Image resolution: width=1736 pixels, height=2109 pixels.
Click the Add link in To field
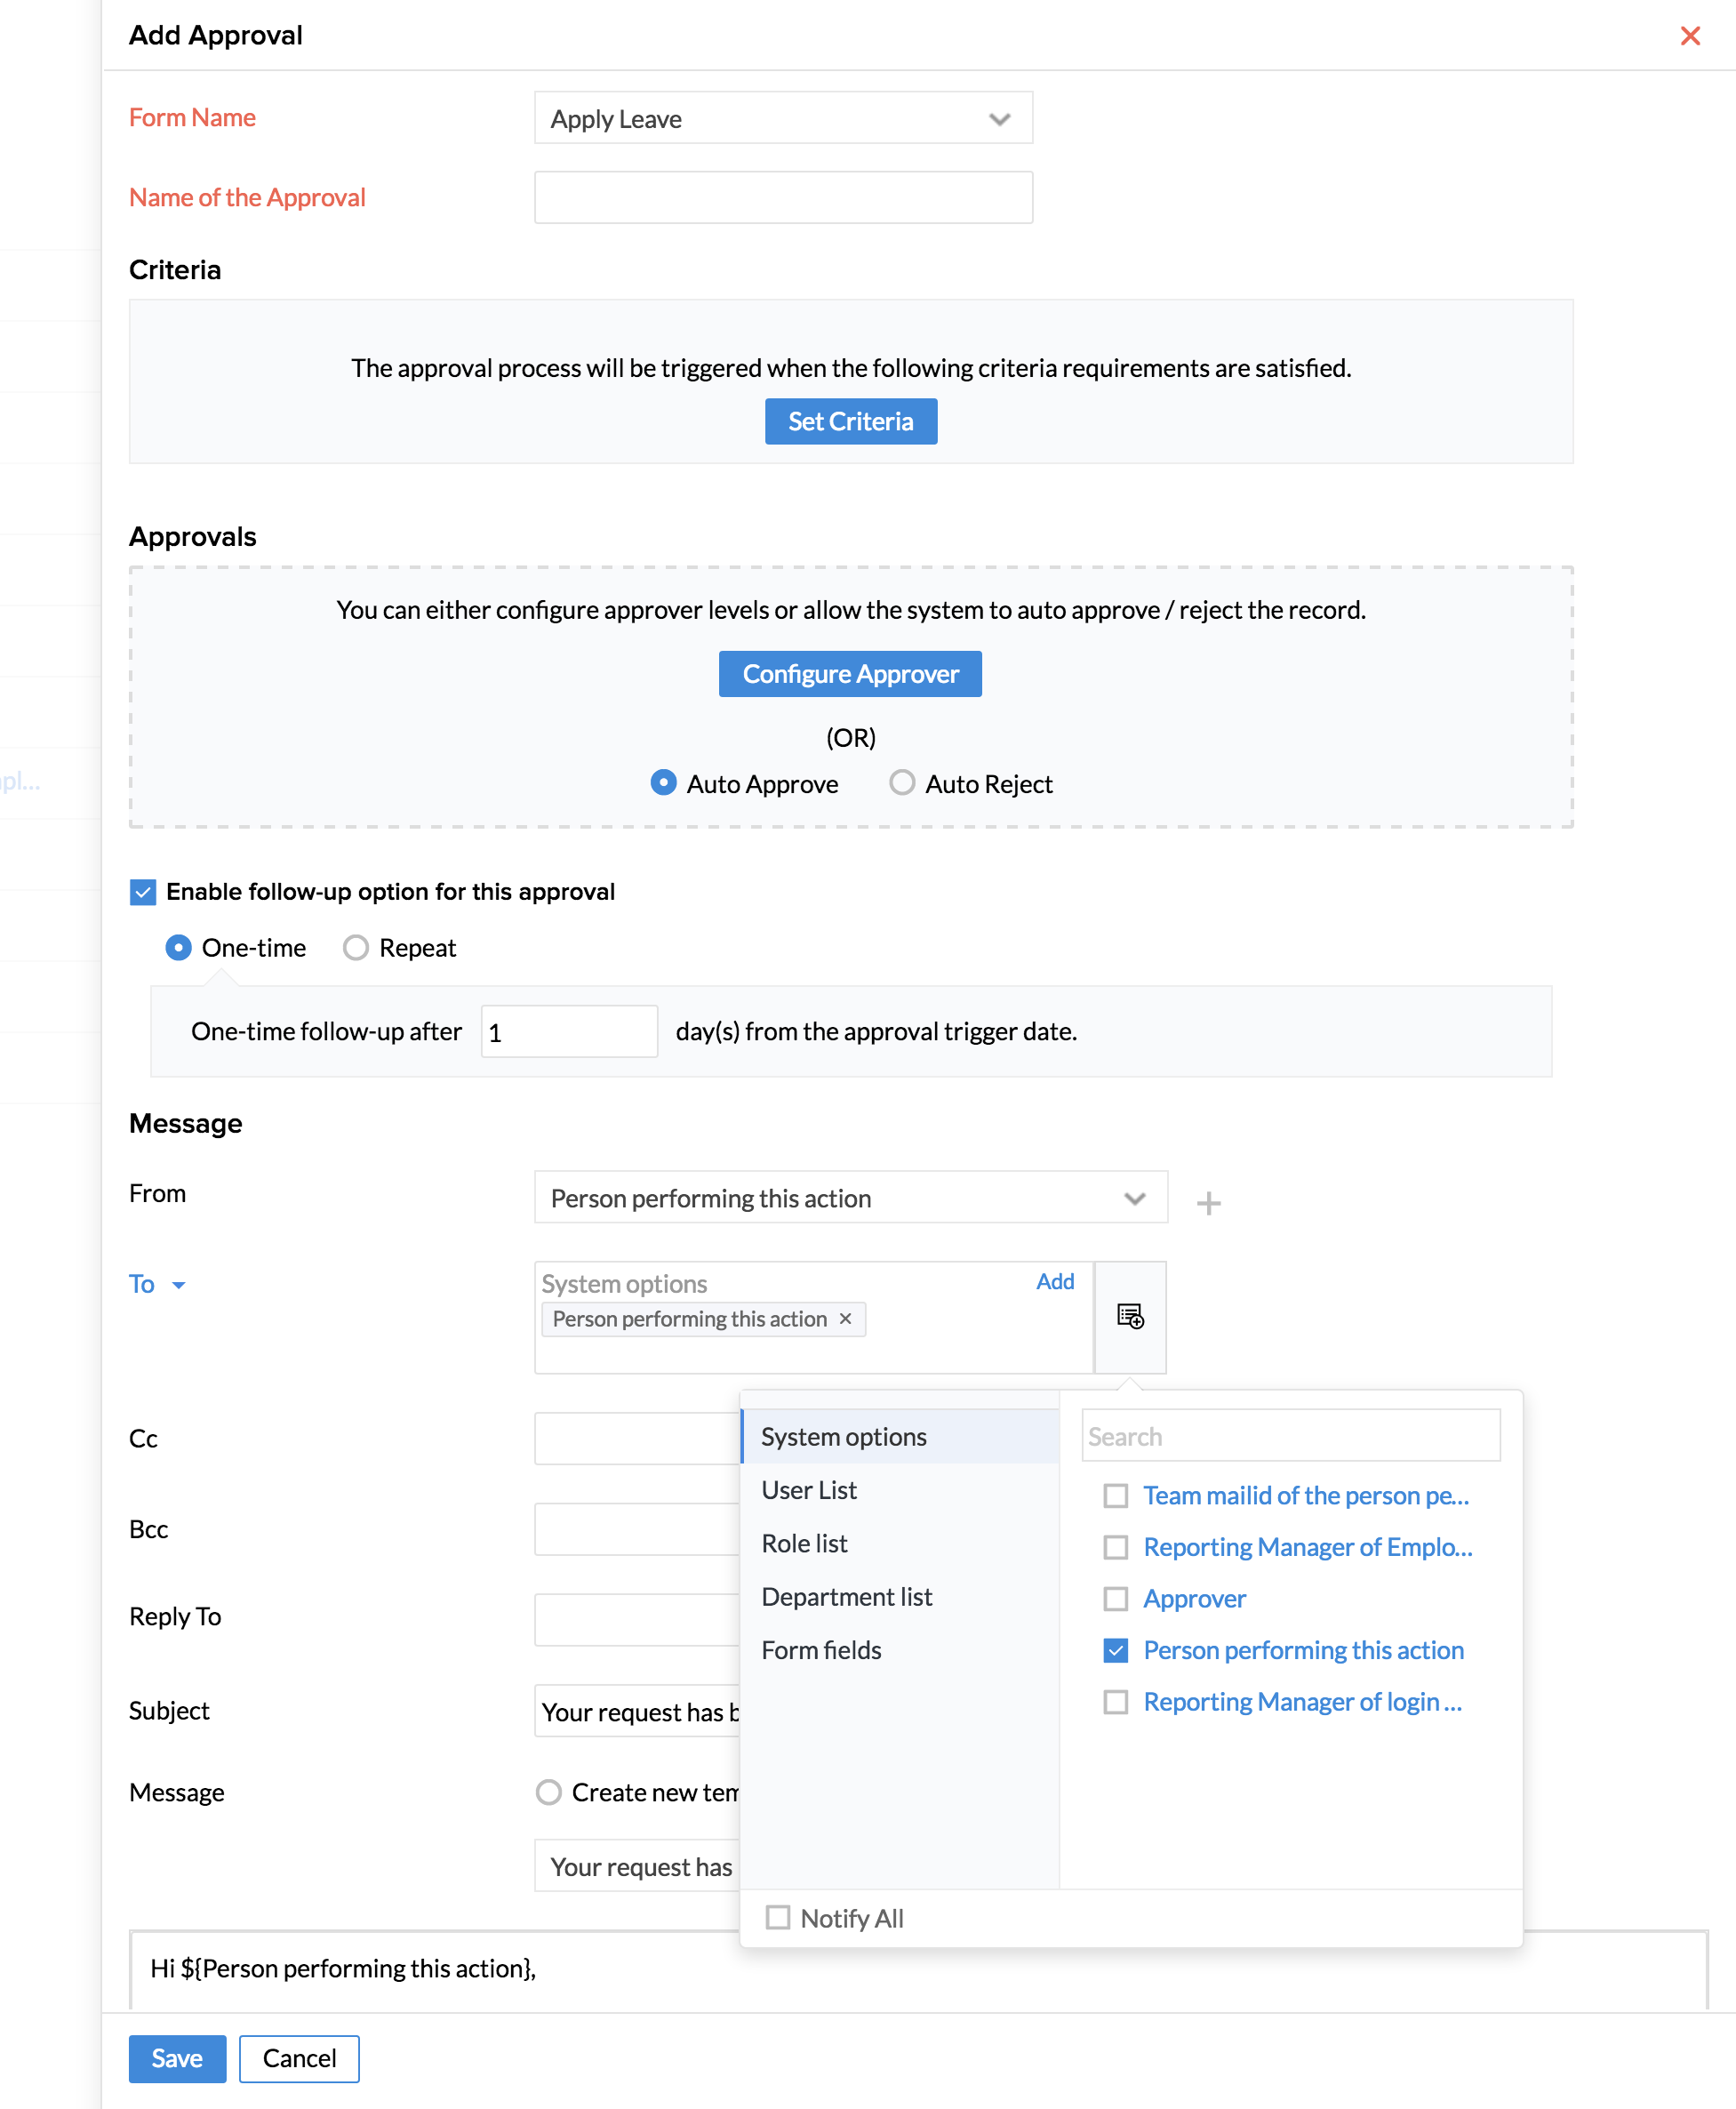coord(1054,1282)
